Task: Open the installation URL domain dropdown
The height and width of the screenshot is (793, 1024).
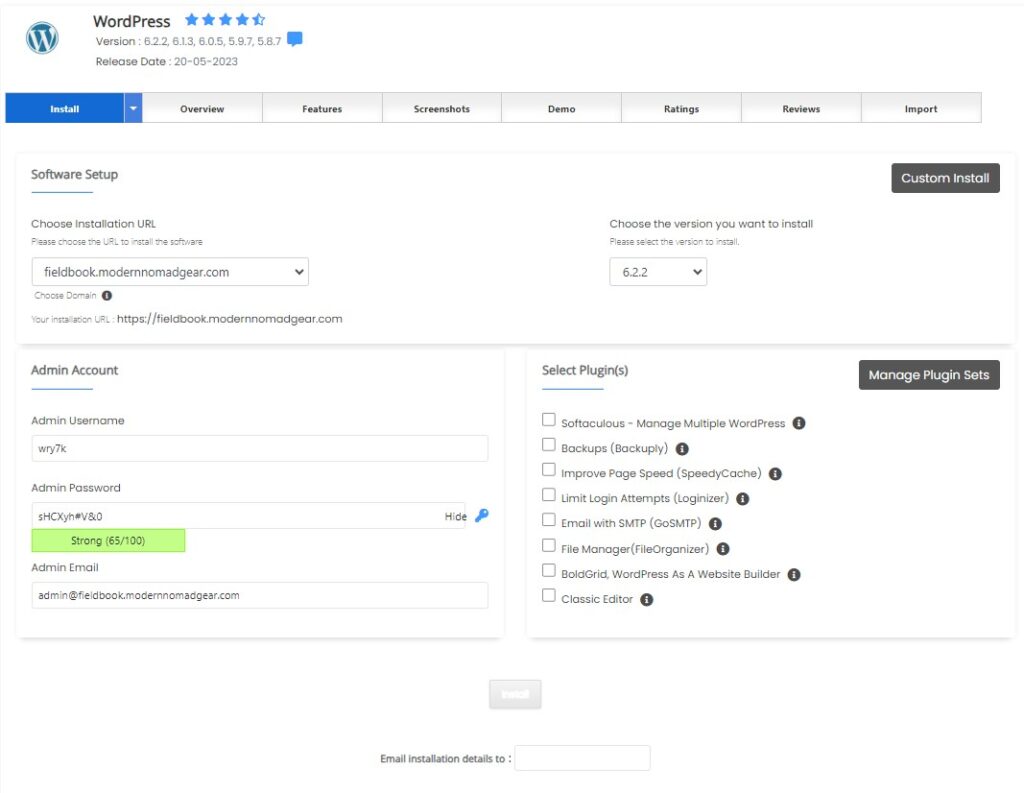Action: tap(170, 272)
